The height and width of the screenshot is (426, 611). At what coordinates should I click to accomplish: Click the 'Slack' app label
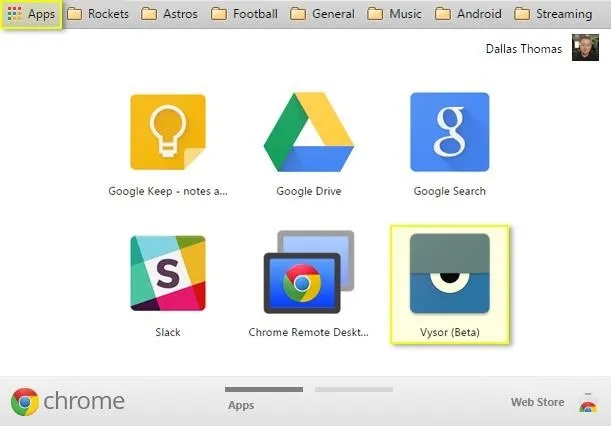click(168, 332)
